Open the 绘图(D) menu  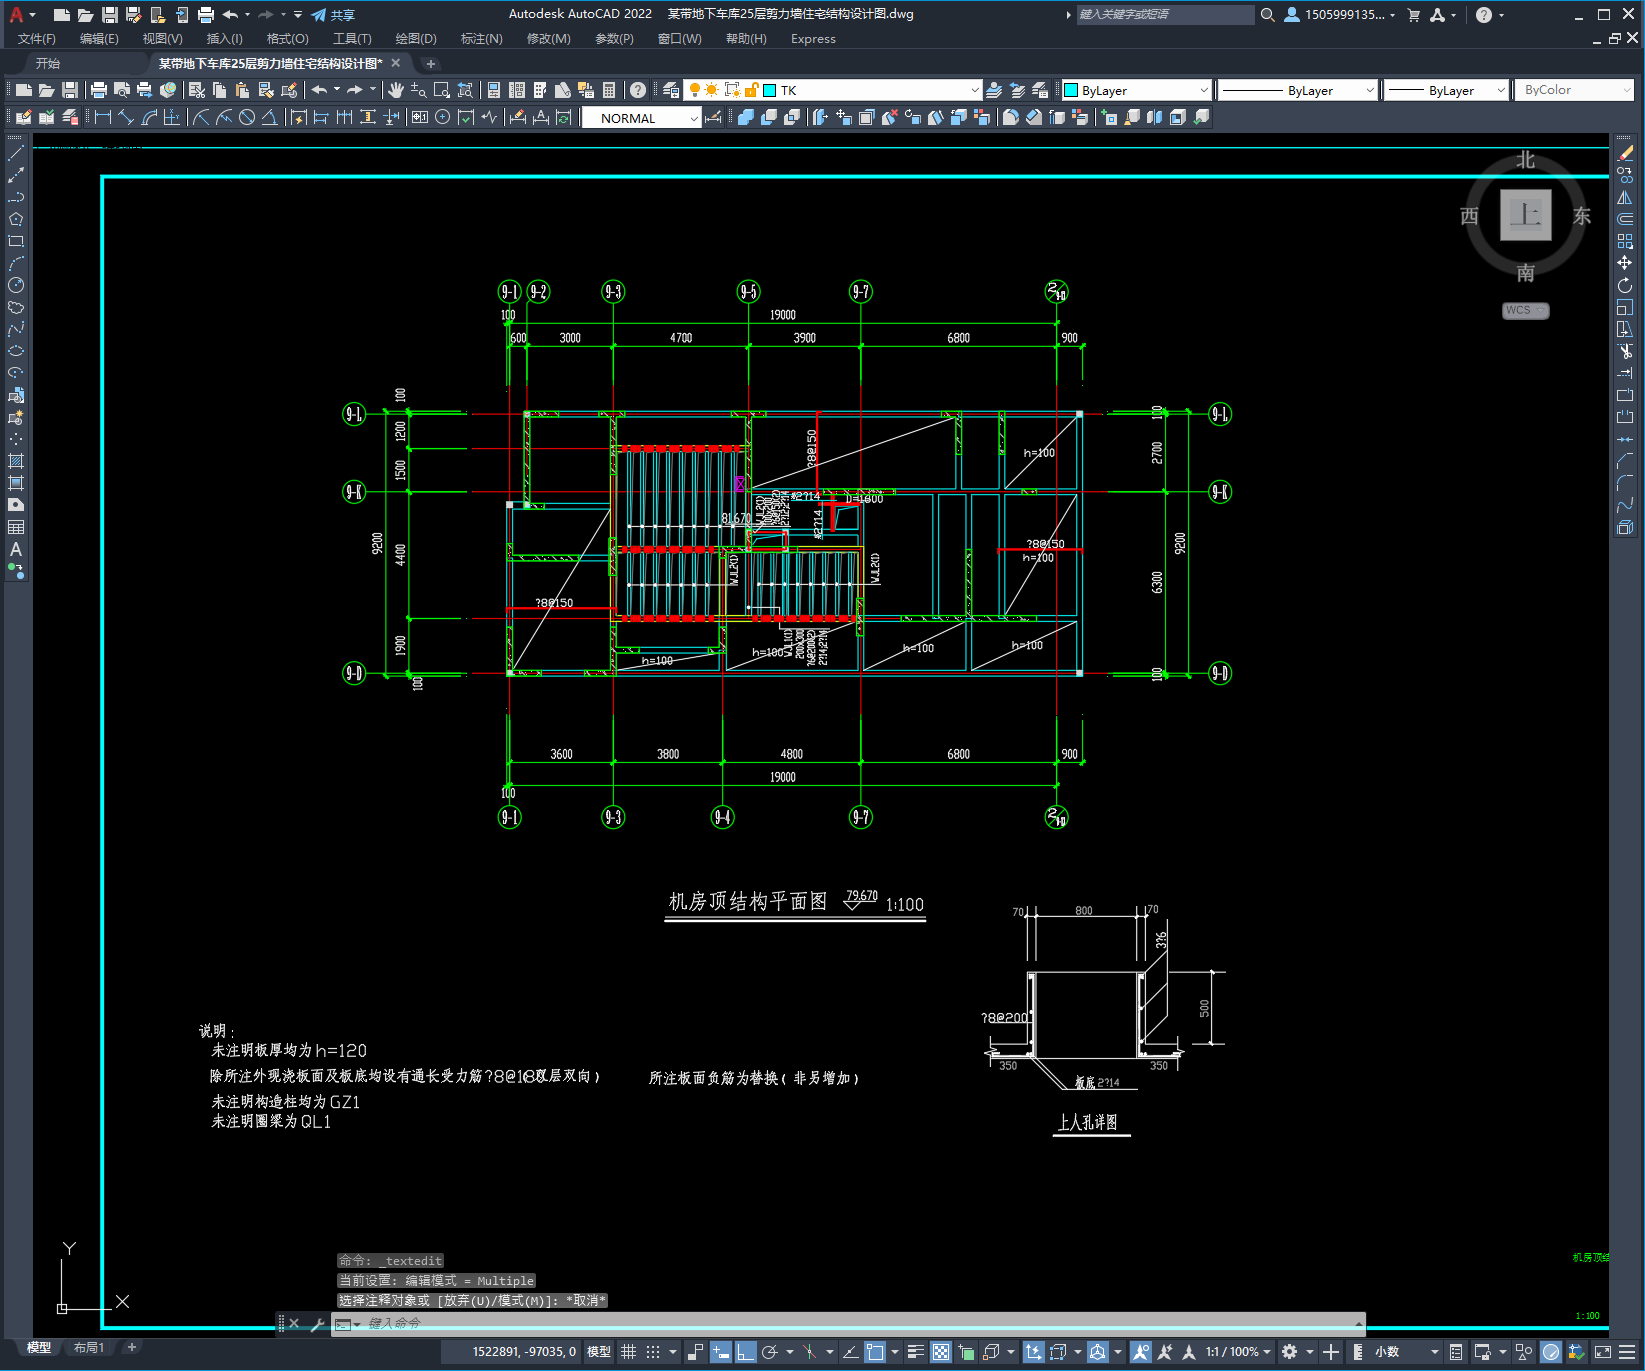tap(416, 39)
